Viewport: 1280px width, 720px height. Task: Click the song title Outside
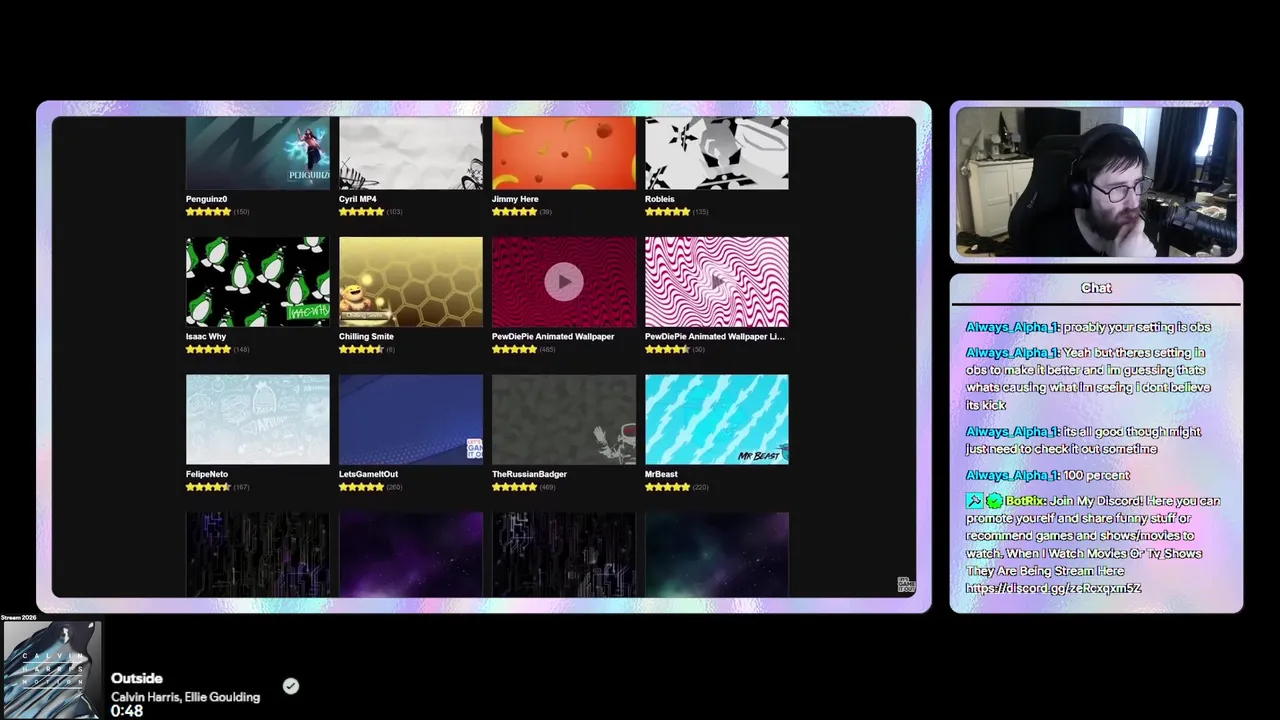click(137, 678)
